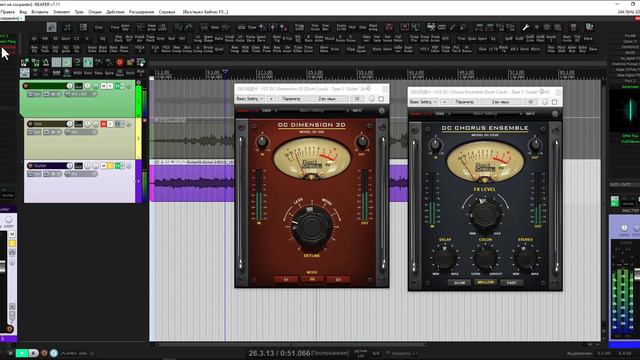Open Basic Setting preset dropdown in Dimension 3D window
Viewport: 640px width, 360px height.
(x=250, y=99)
